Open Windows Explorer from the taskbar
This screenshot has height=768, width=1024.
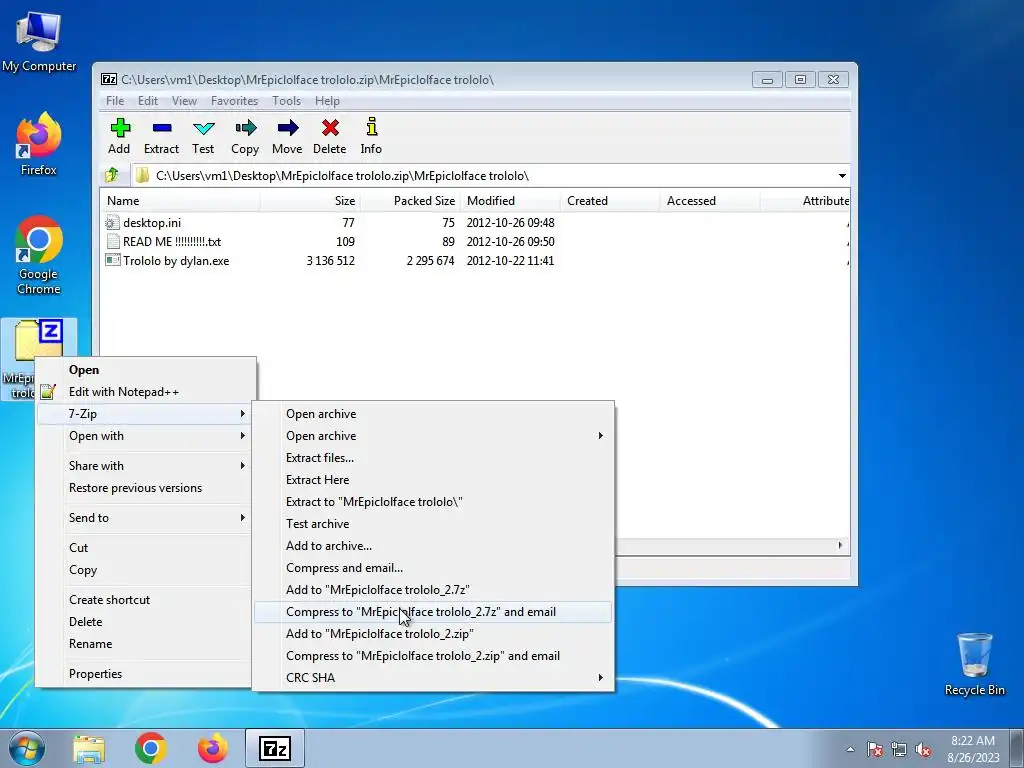click(89, 748)
